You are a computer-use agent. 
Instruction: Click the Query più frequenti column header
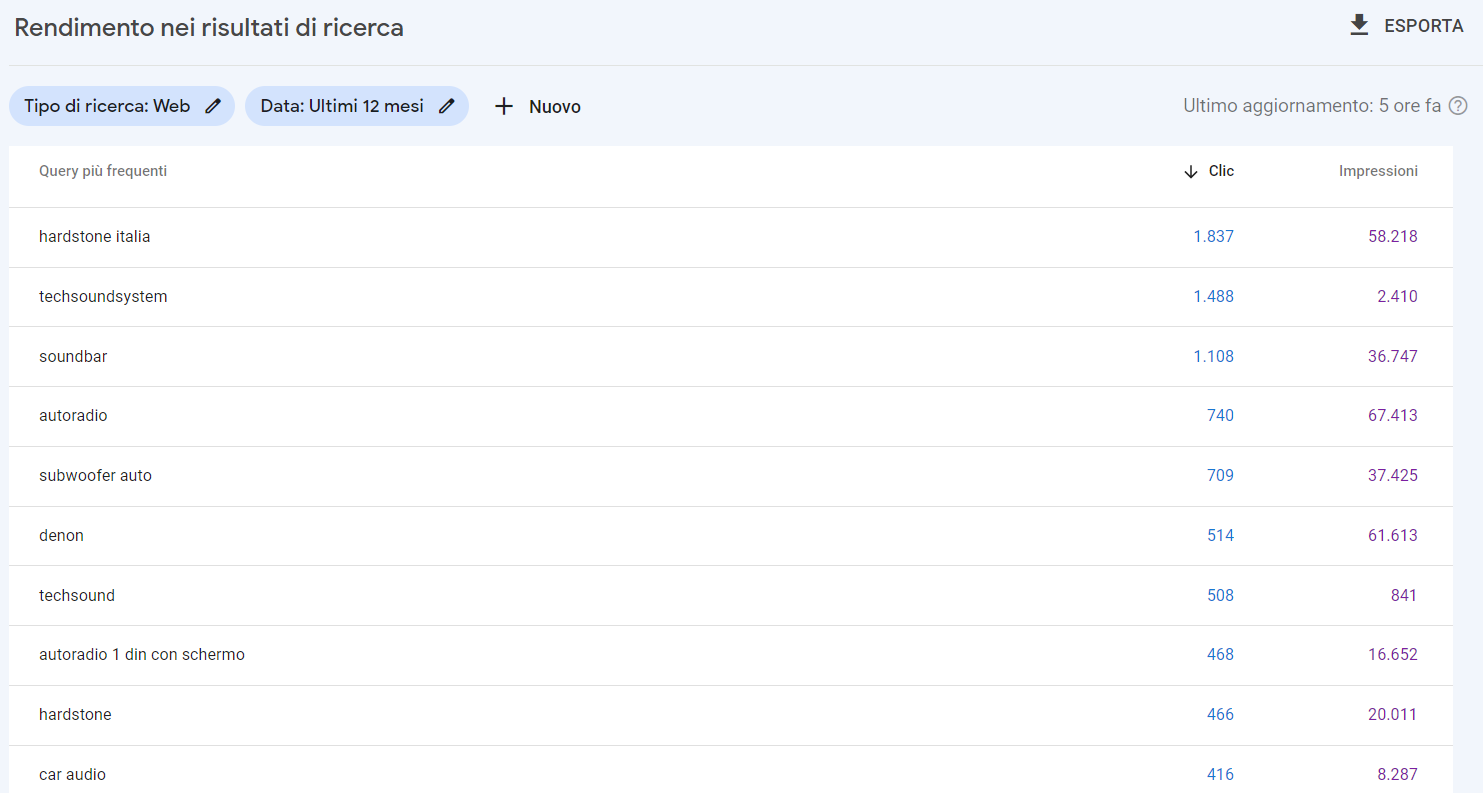click(103, 171)
